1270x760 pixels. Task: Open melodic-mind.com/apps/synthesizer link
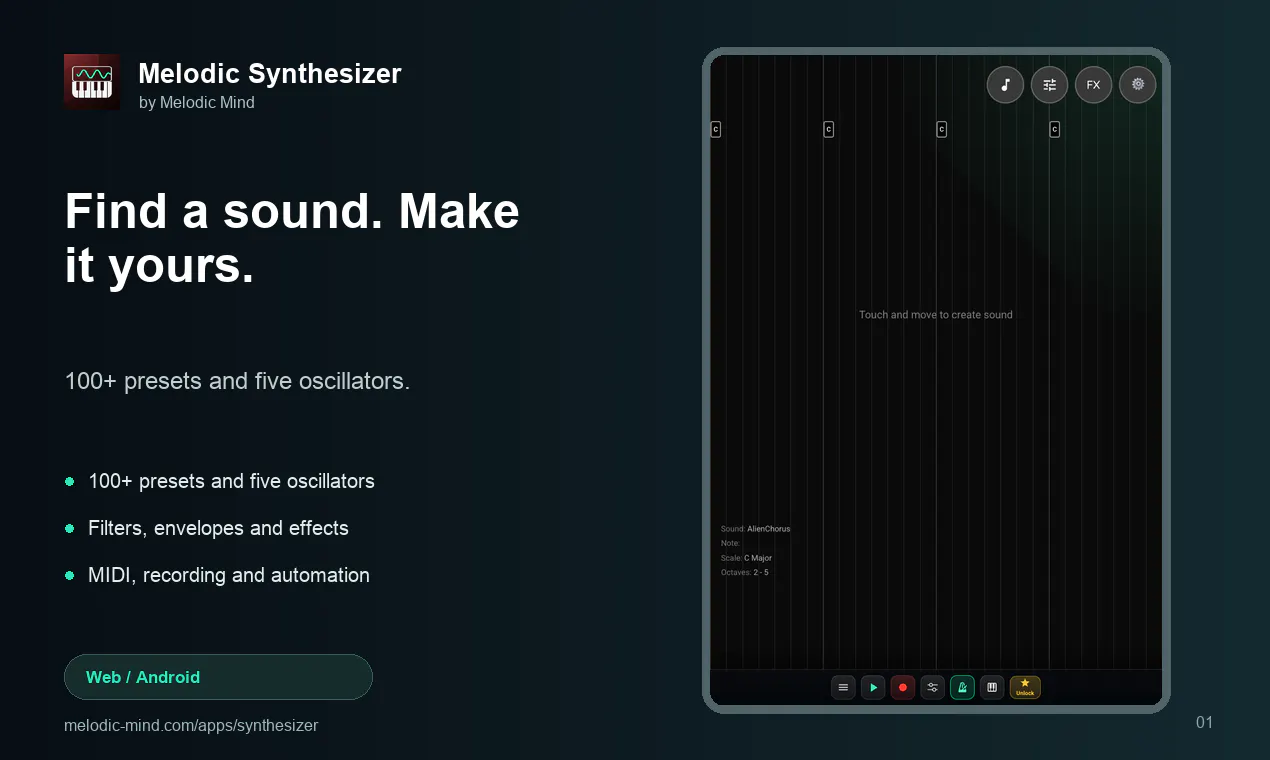(x=191, y=725)
